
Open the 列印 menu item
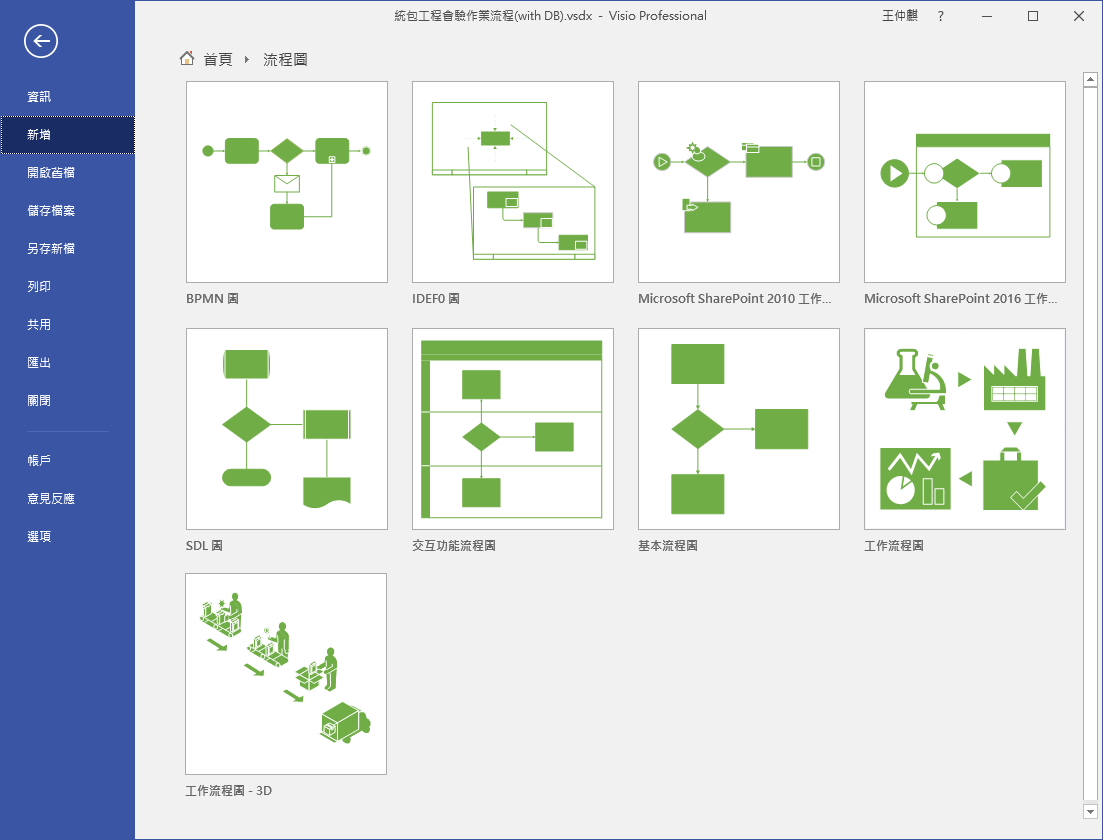(x=68, y=286)
